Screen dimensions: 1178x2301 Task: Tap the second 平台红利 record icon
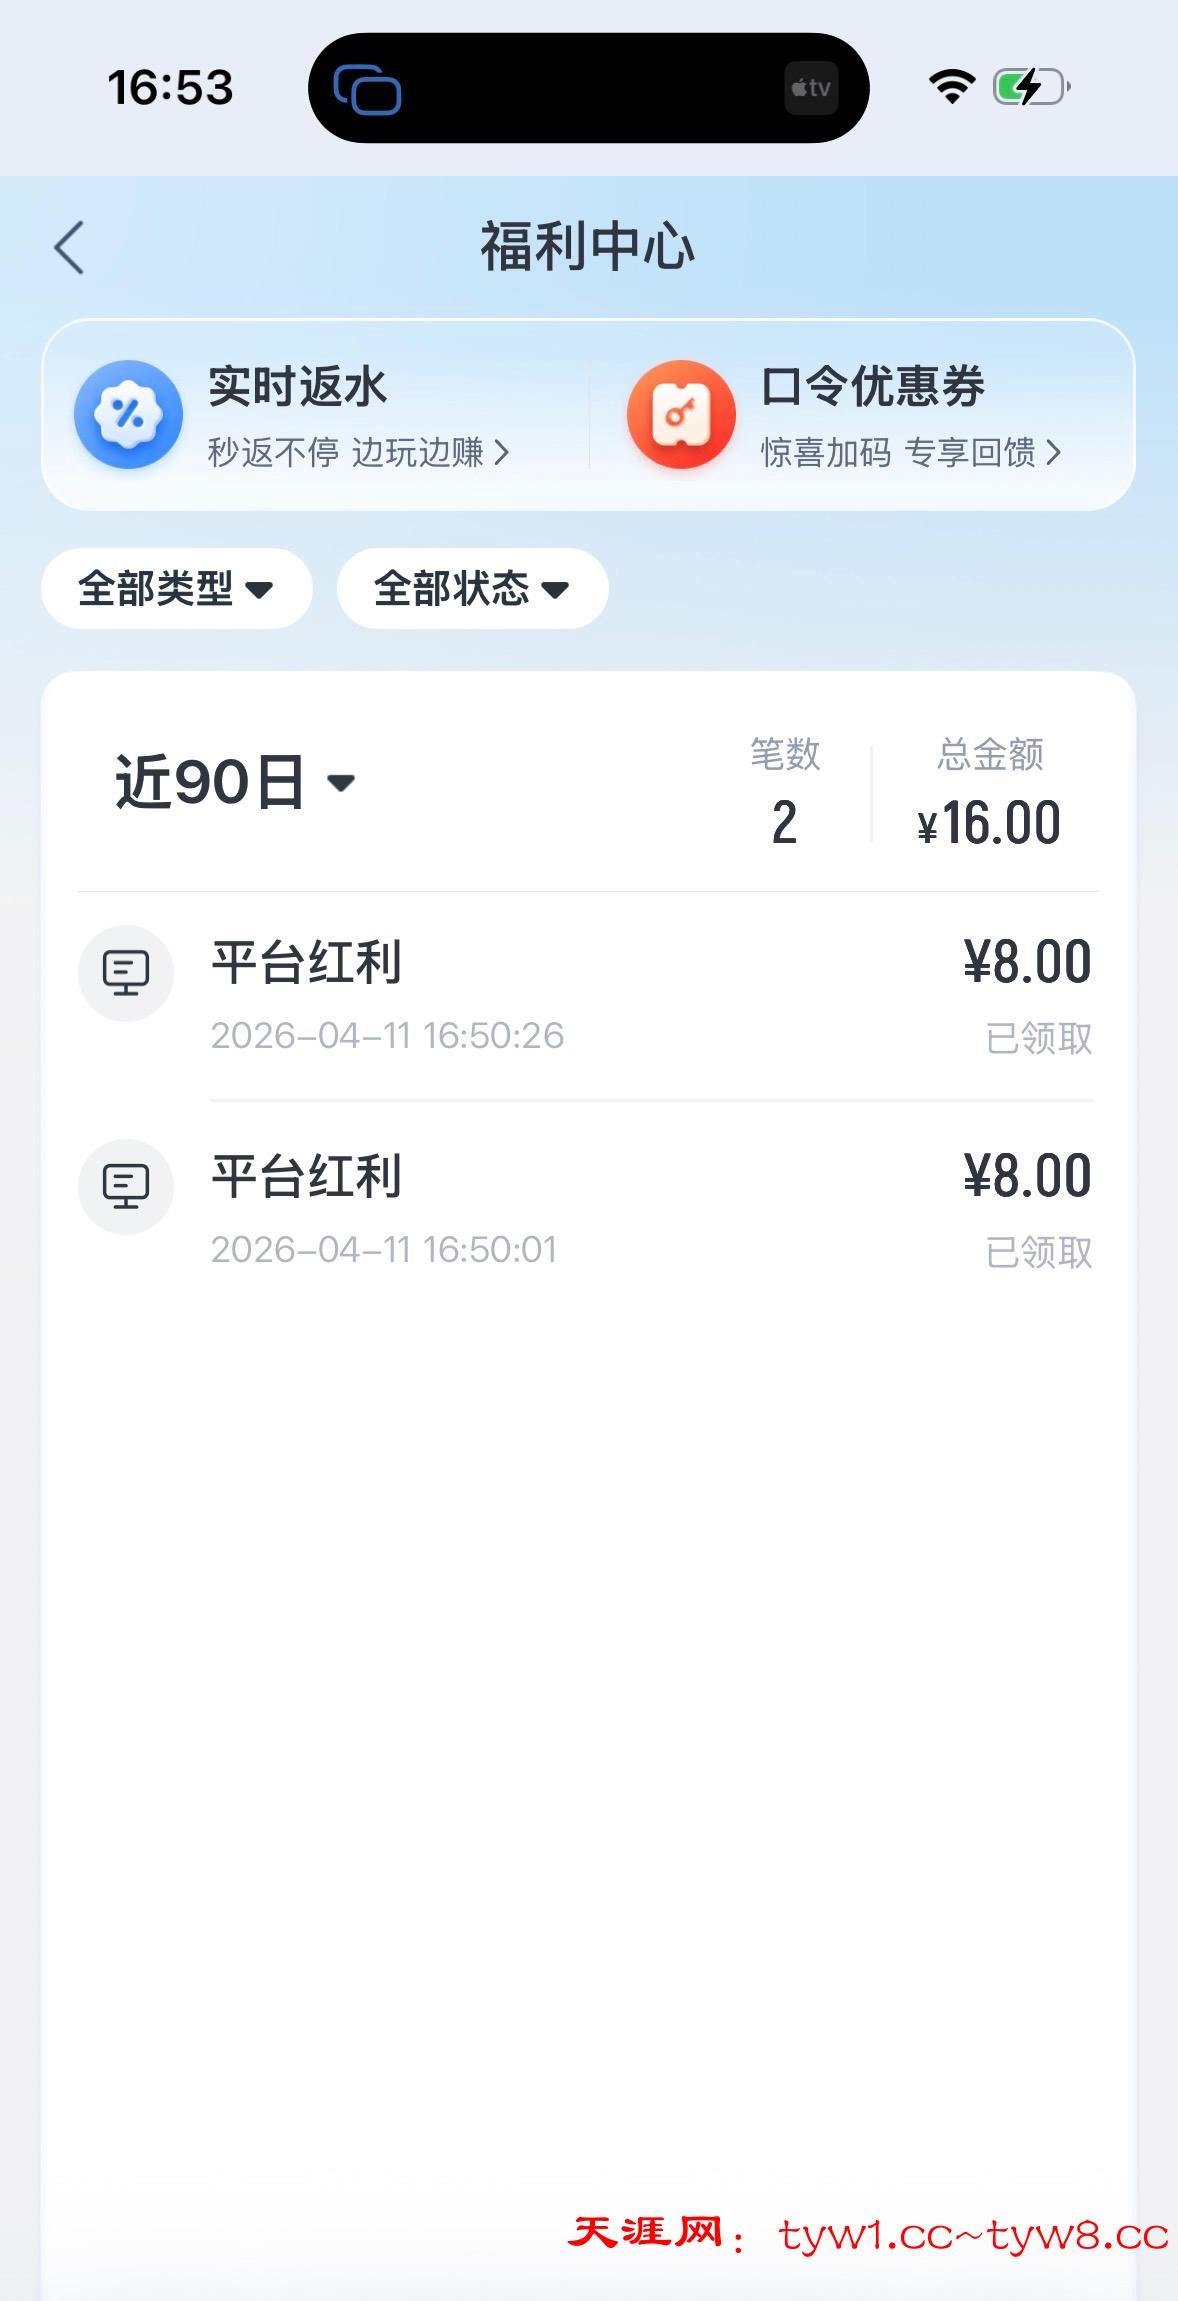coord(126,1186)
